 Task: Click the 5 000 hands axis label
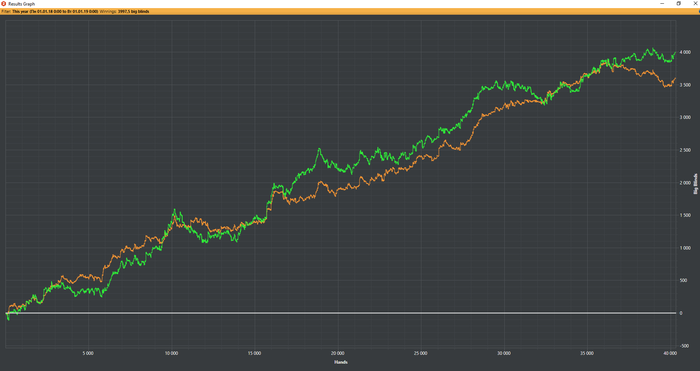click(x=88, y=353)
